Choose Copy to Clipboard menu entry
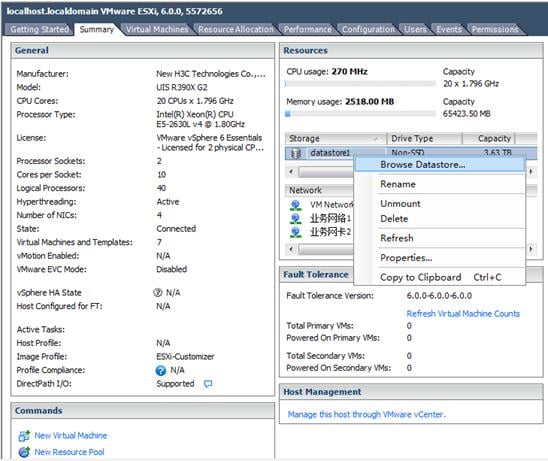 [440, 278]
